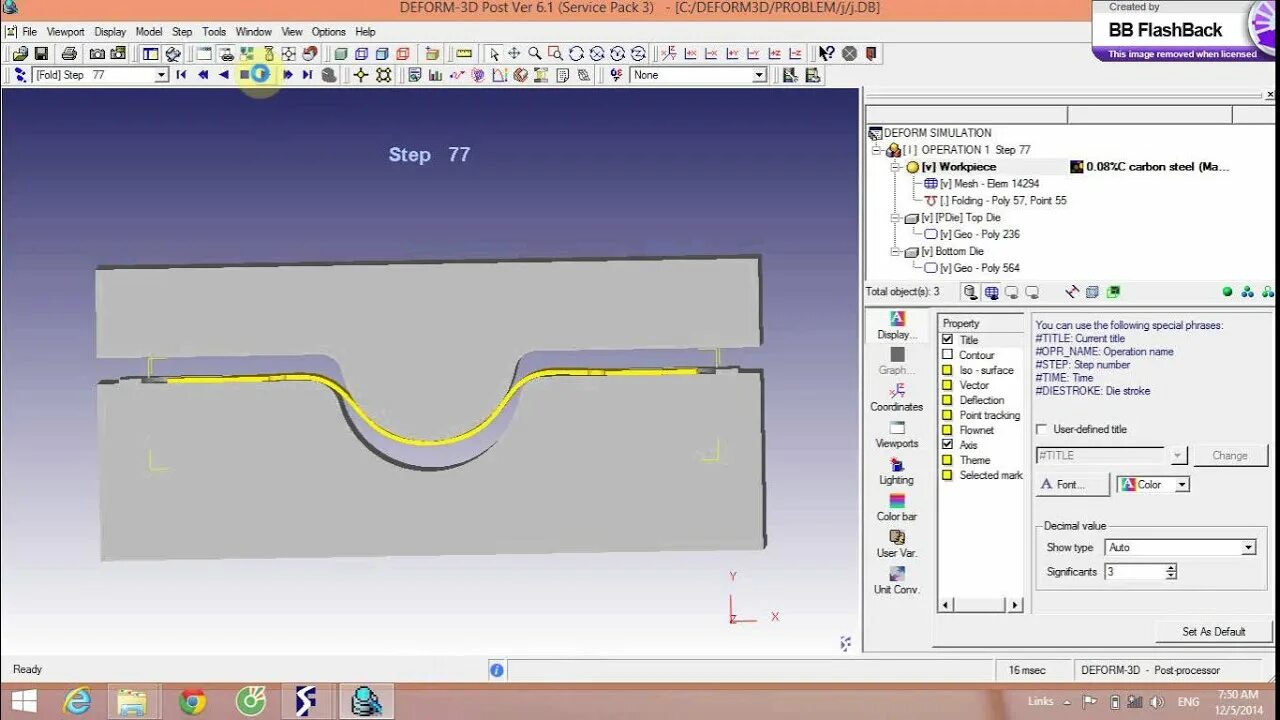Screen dimensions: 1280x720
Task: Select Mesh - Elem 14294 tree row
Action: (x=989, y=184)
